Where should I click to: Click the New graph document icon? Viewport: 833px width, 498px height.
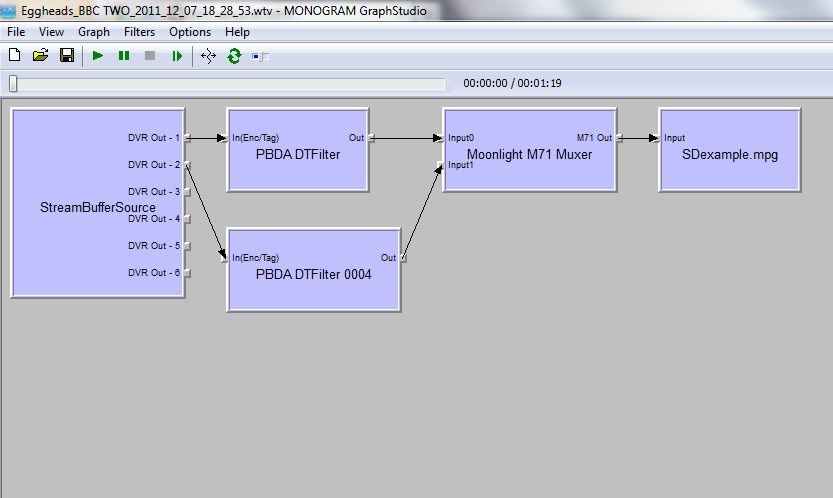click(15, 55)
